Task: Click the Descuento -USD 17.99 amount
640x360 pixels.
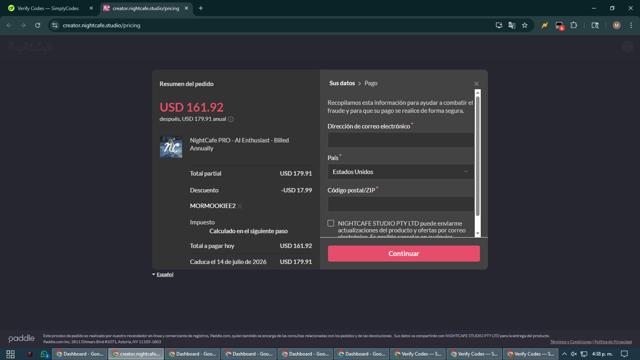Action: (x=296, y=190)
